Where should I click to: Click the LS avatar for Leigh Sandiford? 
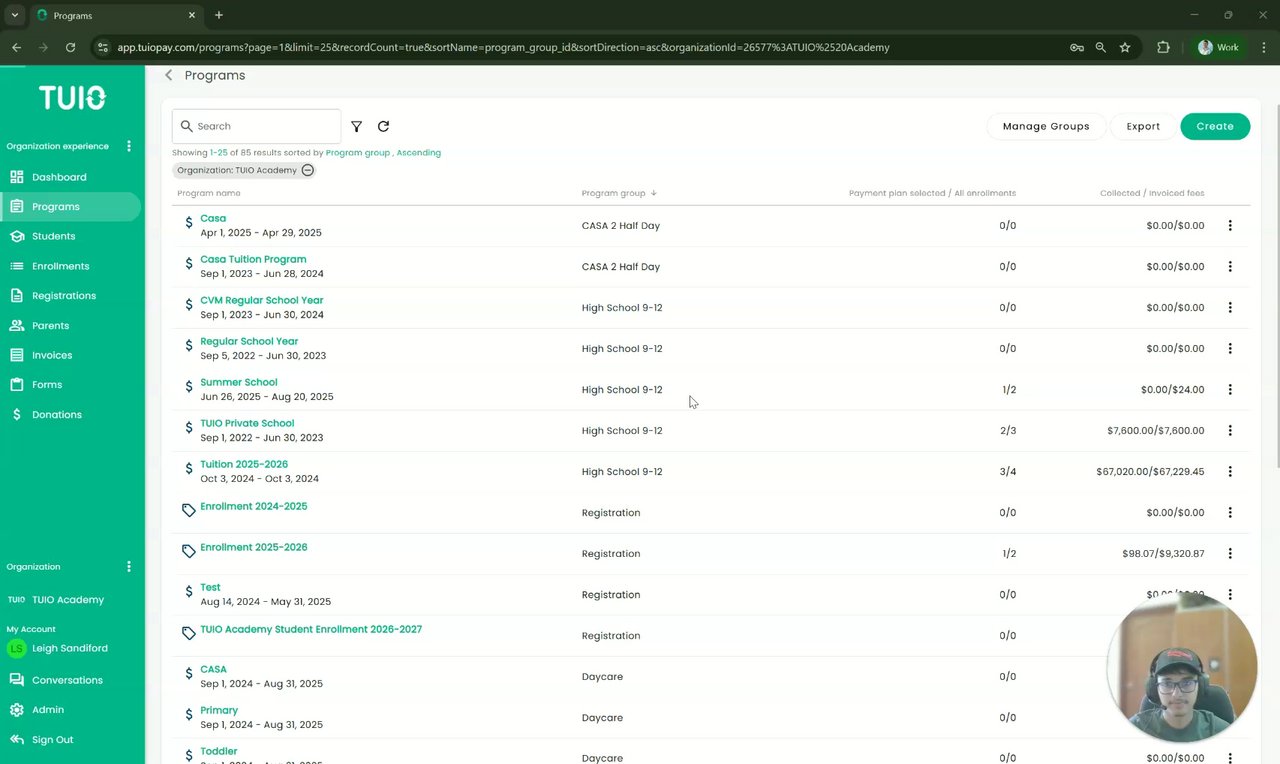(x=16, y=649)
